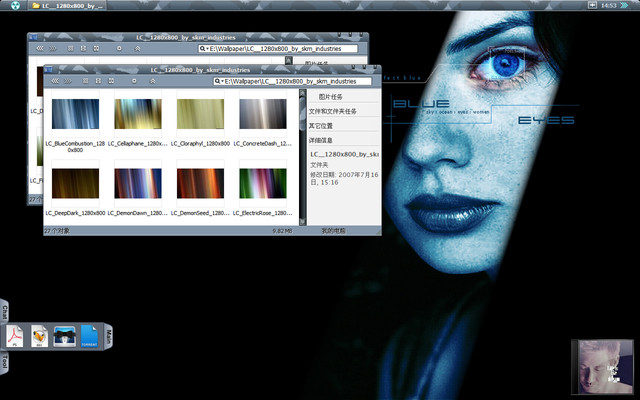Go up one folder in front window toolbar
640x400 pixels.
coord(153,81)
